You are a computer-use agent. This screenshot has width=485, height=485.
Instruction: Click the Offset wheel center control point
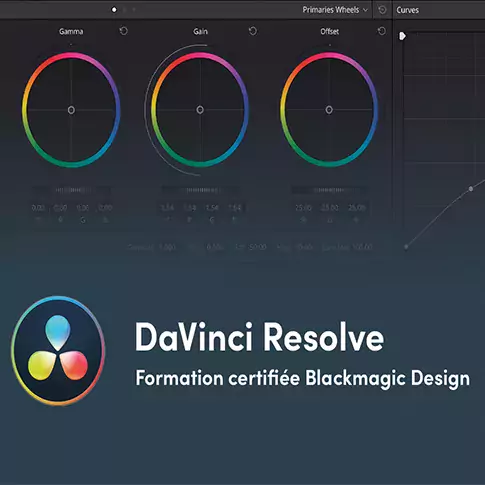click(329, 110)
